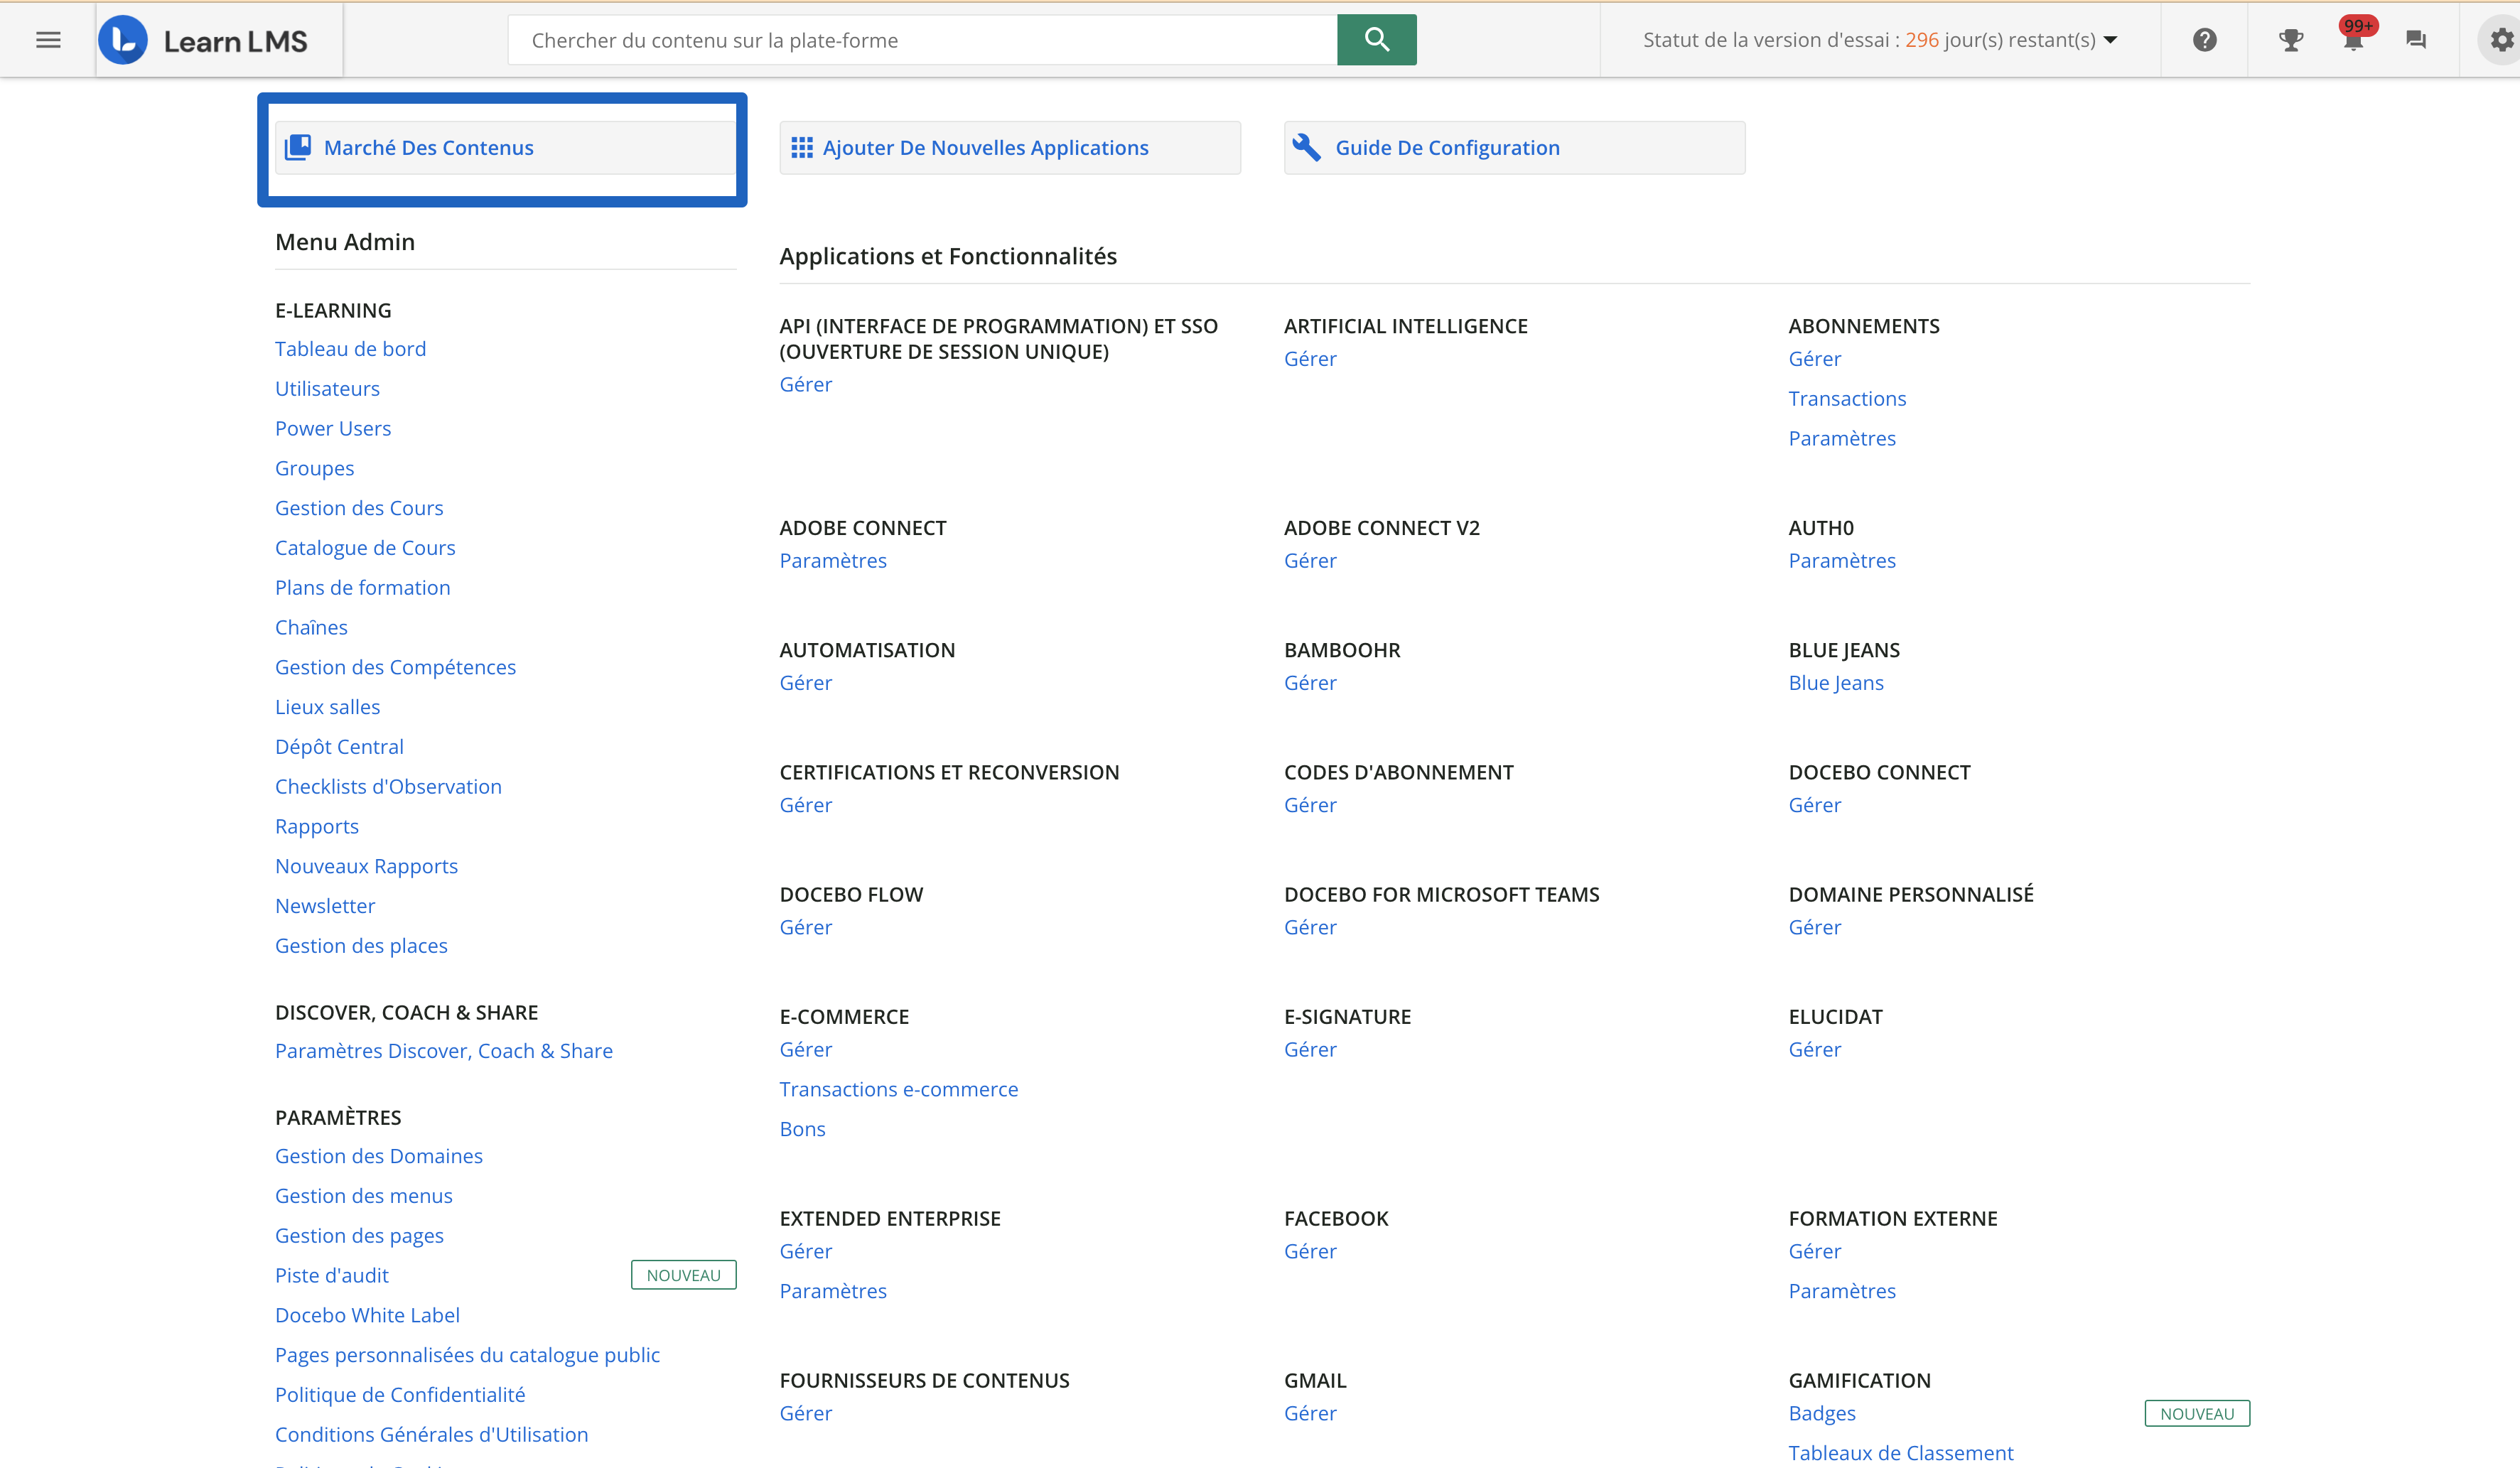Open Gestion des menus
The image size is (2520, 1468).
tap(363, 1196)
